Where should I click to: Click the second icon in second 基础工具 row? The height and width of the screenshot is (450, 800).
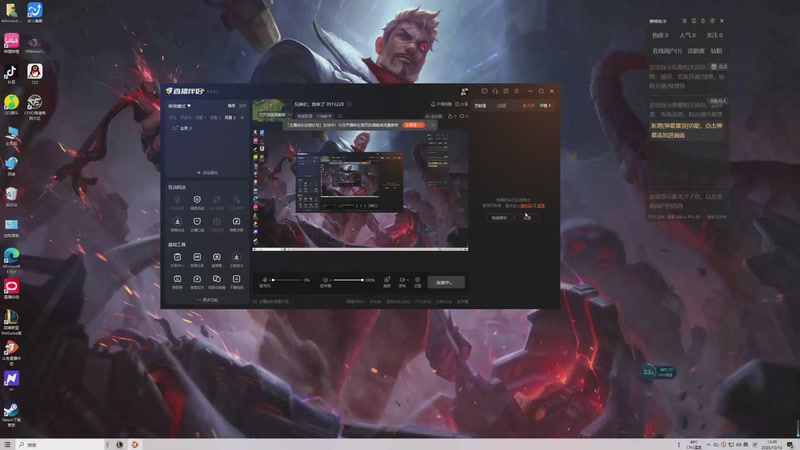tap(197, 279)
